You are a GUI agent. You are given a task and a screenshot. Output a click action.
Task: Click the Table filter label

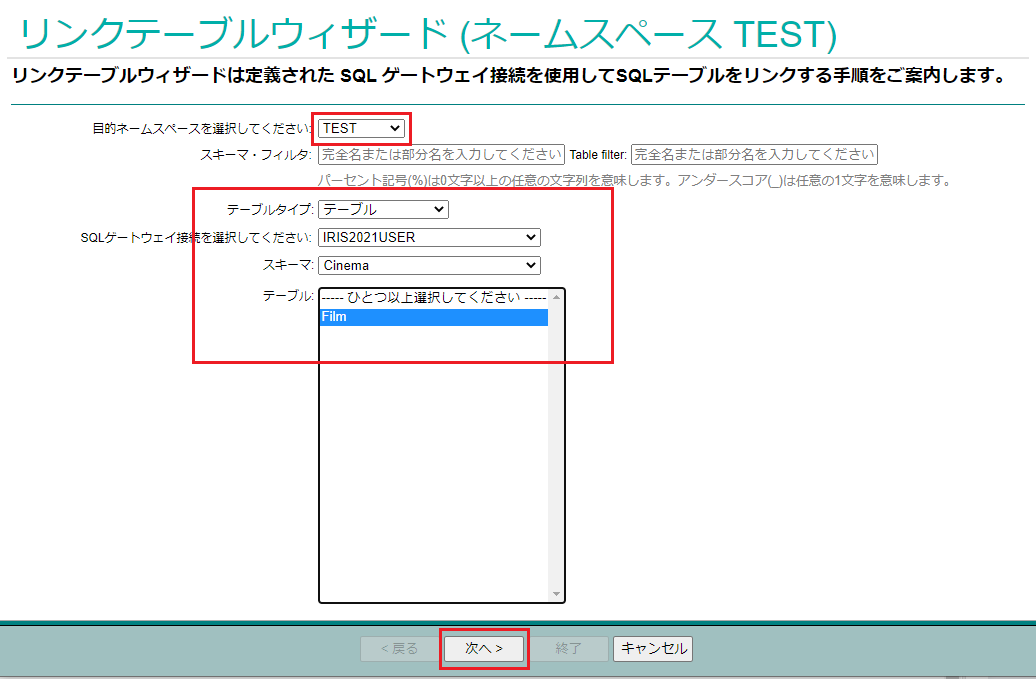(598, 155)
